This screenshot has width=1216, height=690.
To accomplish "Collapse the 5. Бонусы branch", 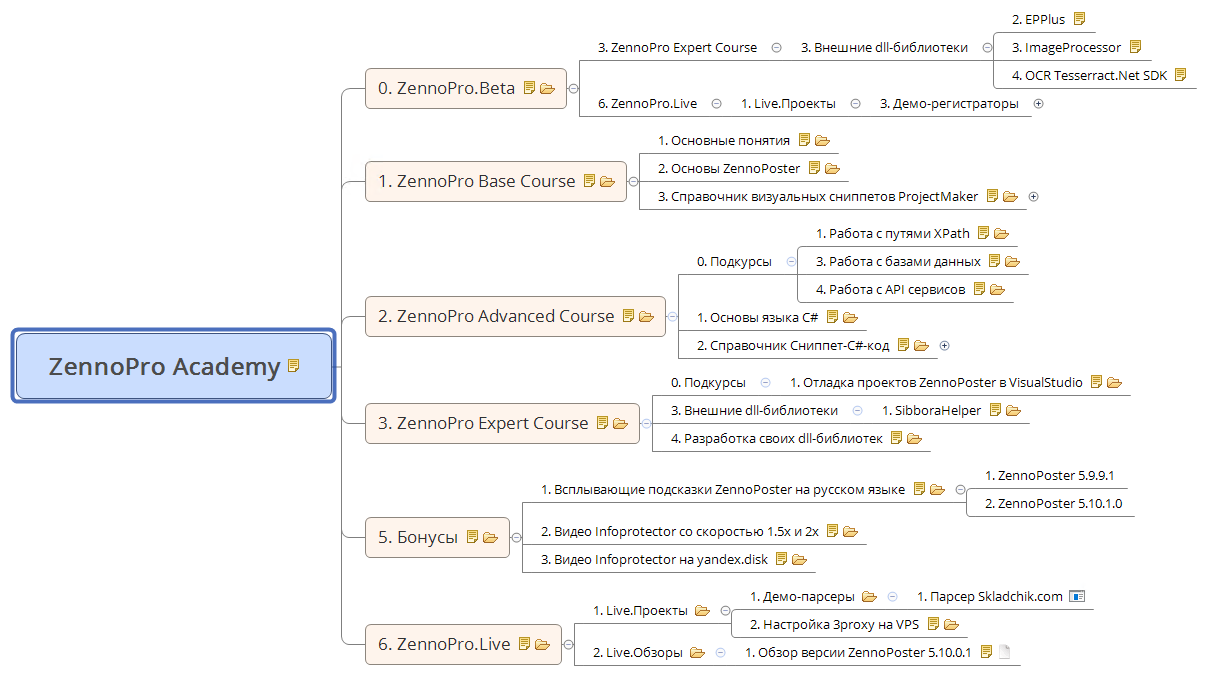I will click(516, 538).
